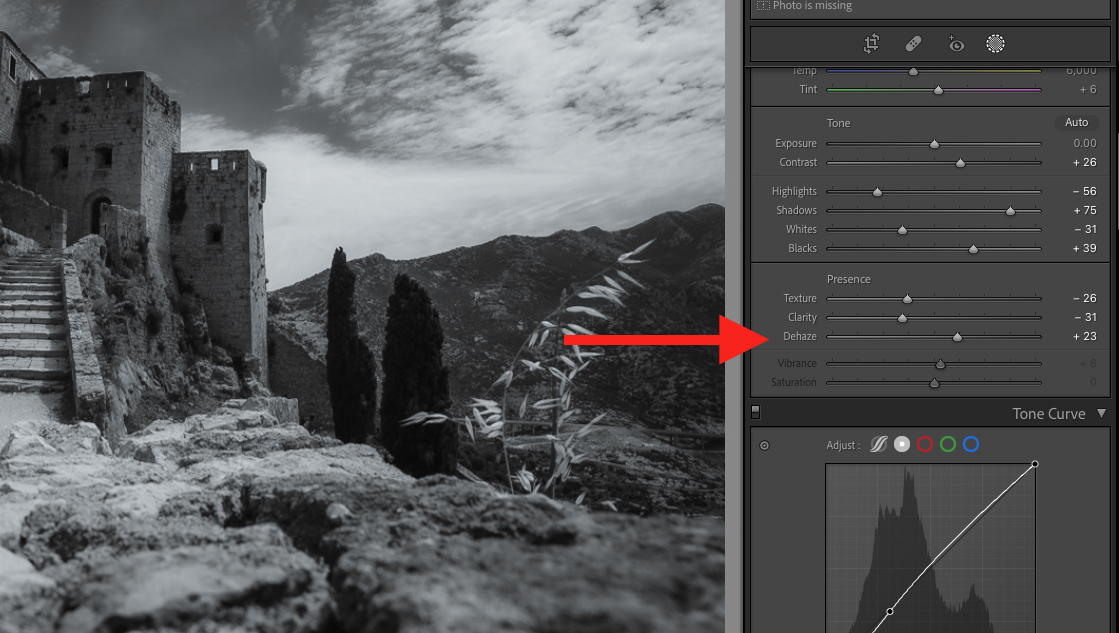Click the Dehaze value +23
The width and height of the screenshot is (1119, 633).
[x=1085, y=336]
